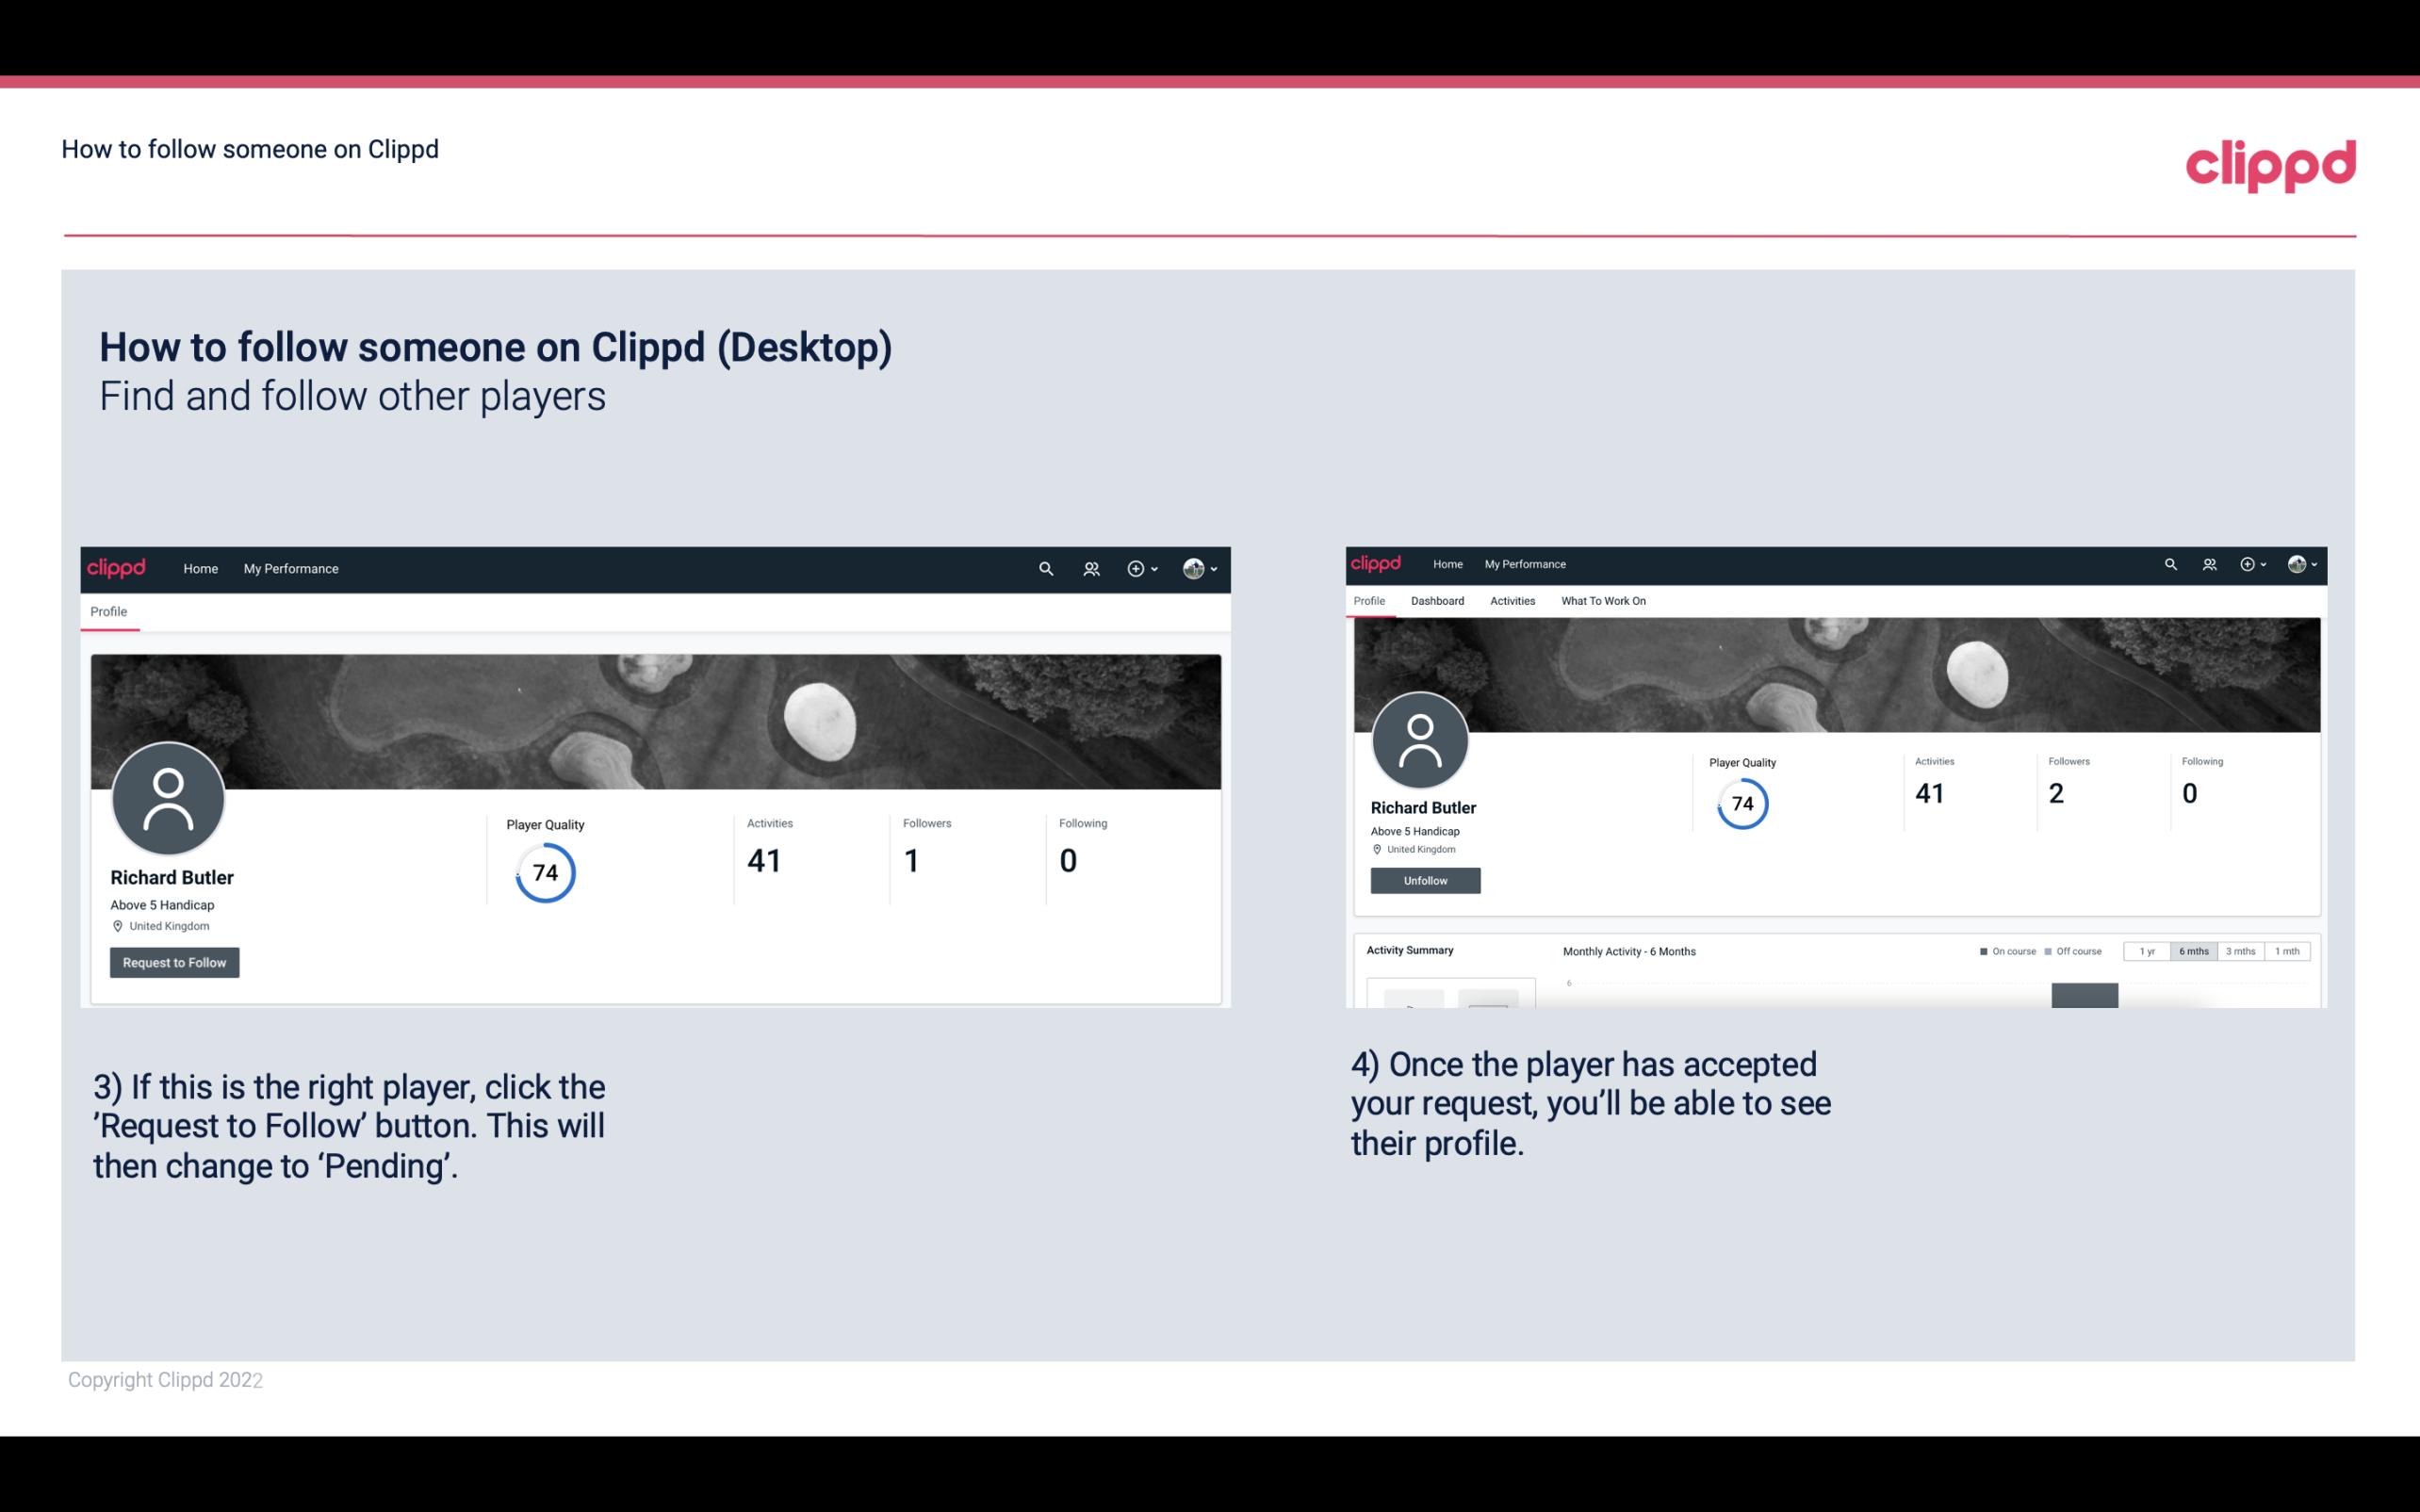Click the search icon in top navigation
Viewport: 2420px width, 1512px height.
coord(1045,568)
